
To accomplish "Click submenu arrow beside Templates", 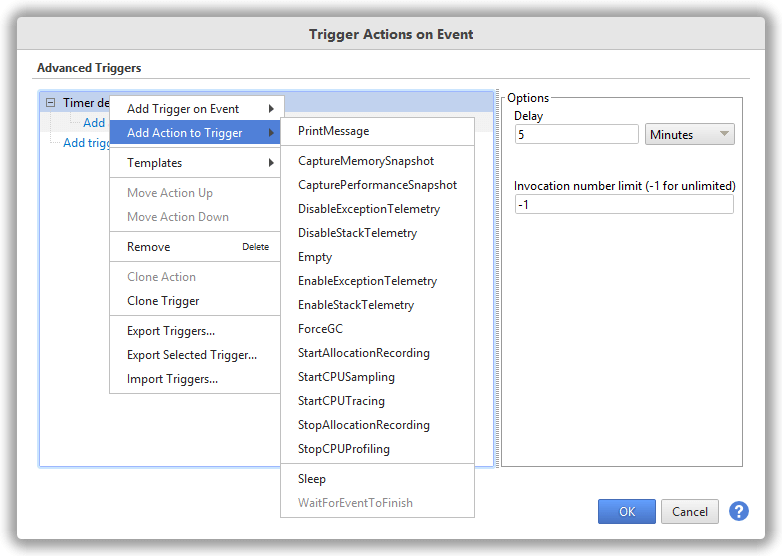I will coord(271,163).
